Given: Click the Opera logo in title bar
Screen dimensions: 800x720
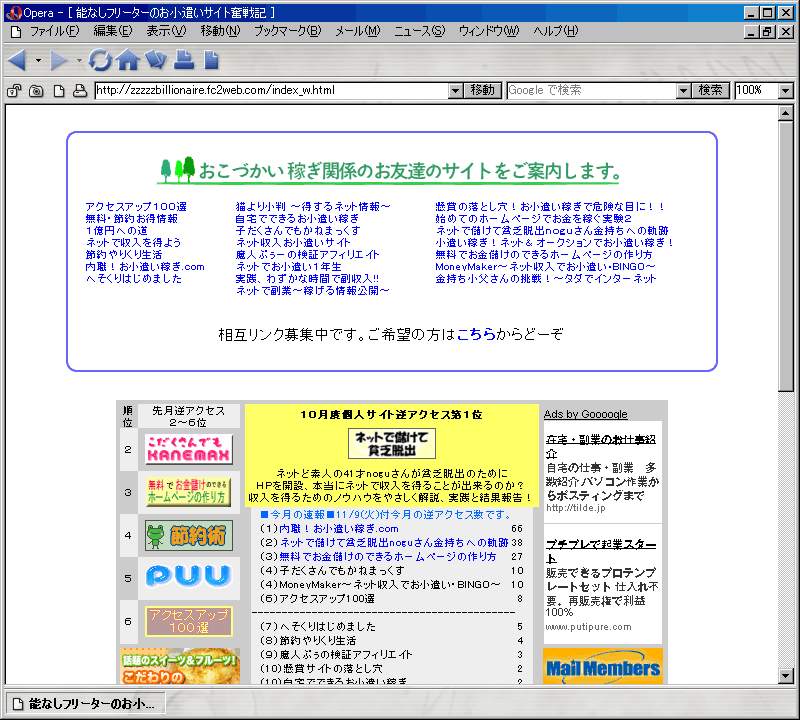Looking at the screenshot, I should click(13, 13).
